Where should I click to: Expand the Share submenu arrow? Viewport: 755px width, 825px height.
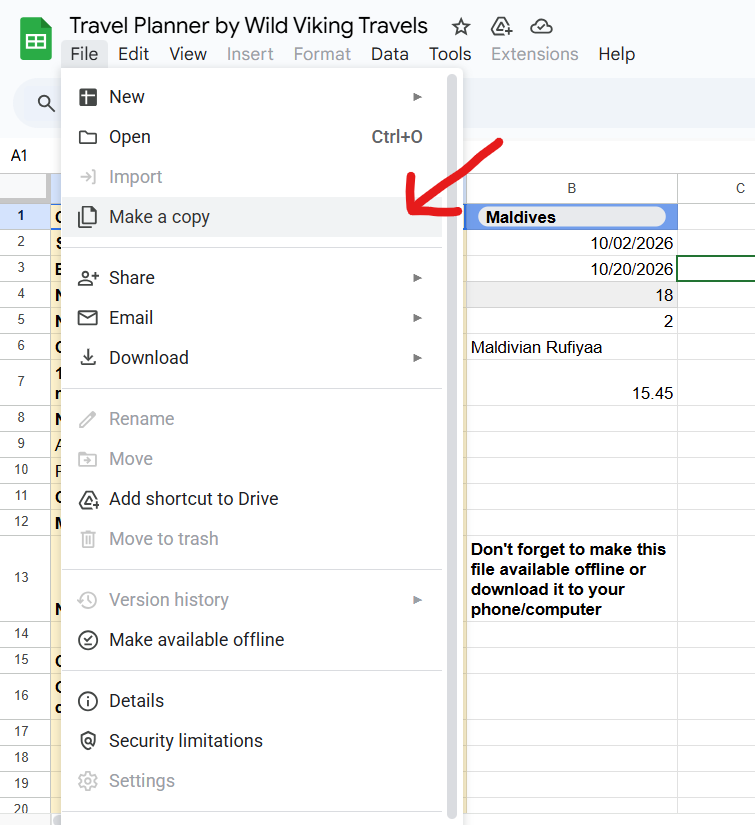[x=417, y=278]
